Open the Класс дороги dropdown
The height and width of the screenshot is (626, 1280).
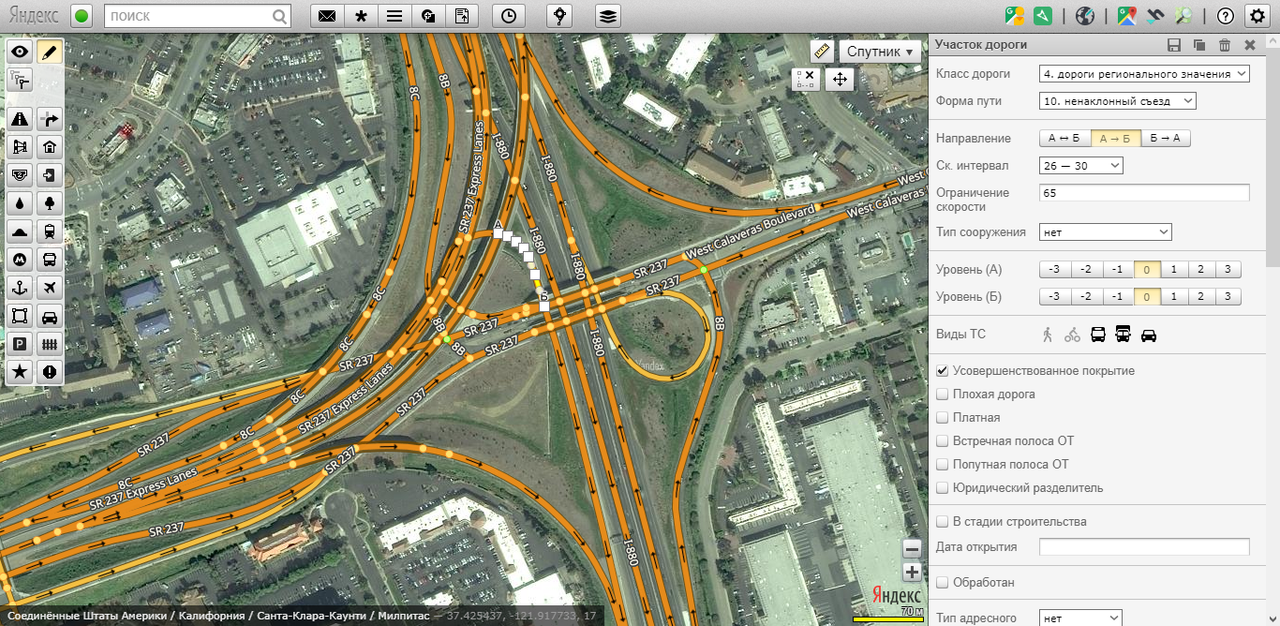(1144, 73)
